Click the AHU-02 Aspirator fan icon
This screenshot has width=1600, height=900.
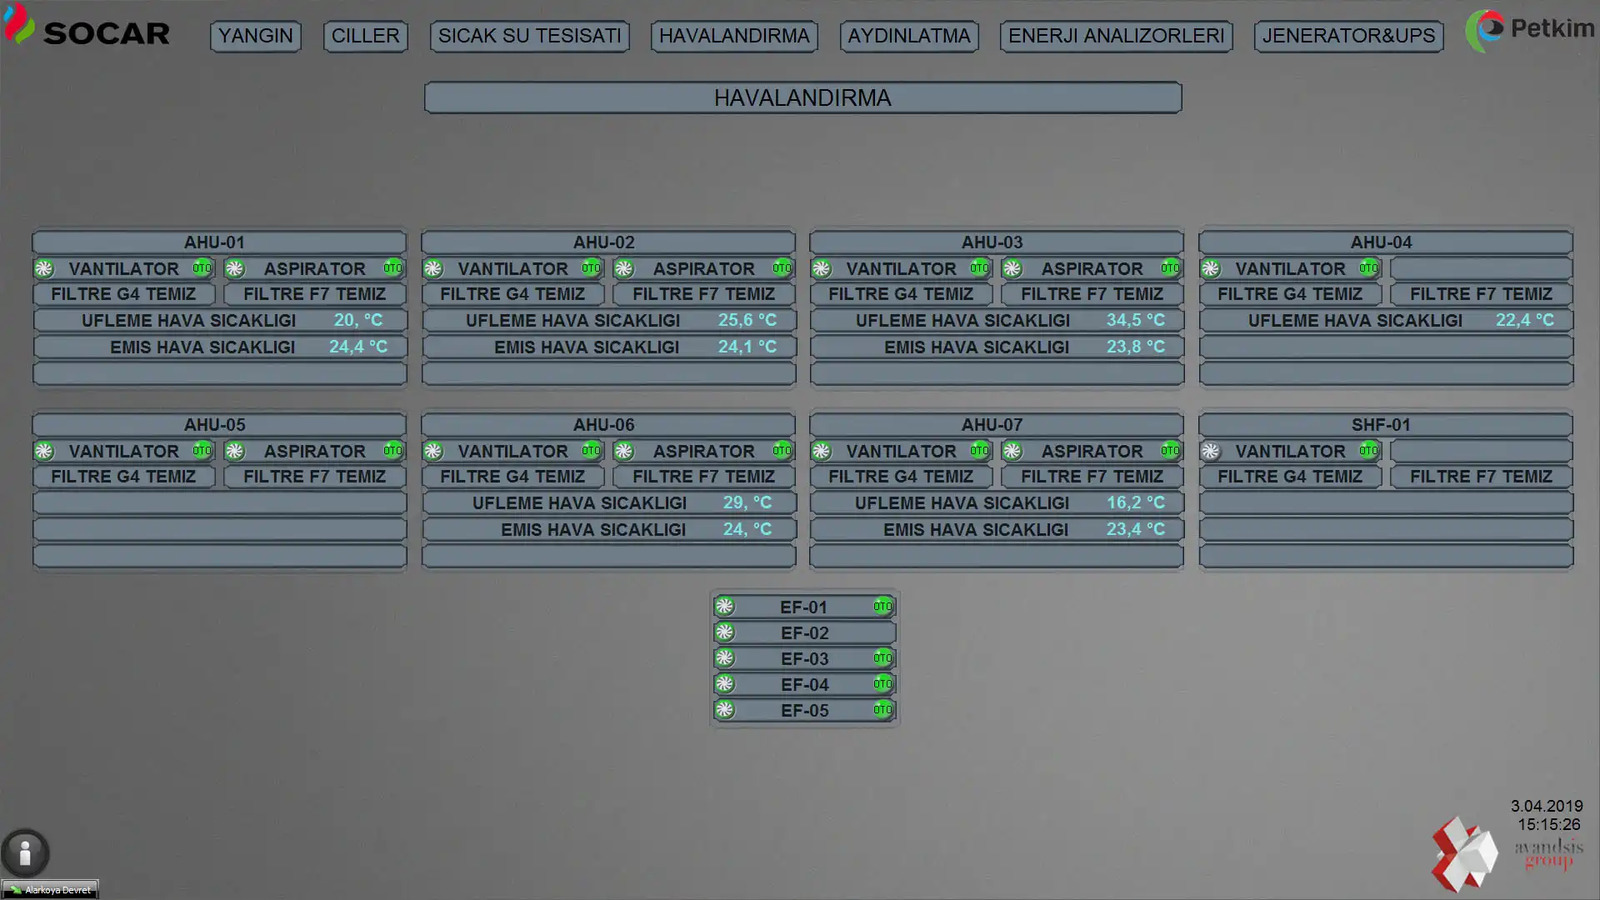(624, 269)
